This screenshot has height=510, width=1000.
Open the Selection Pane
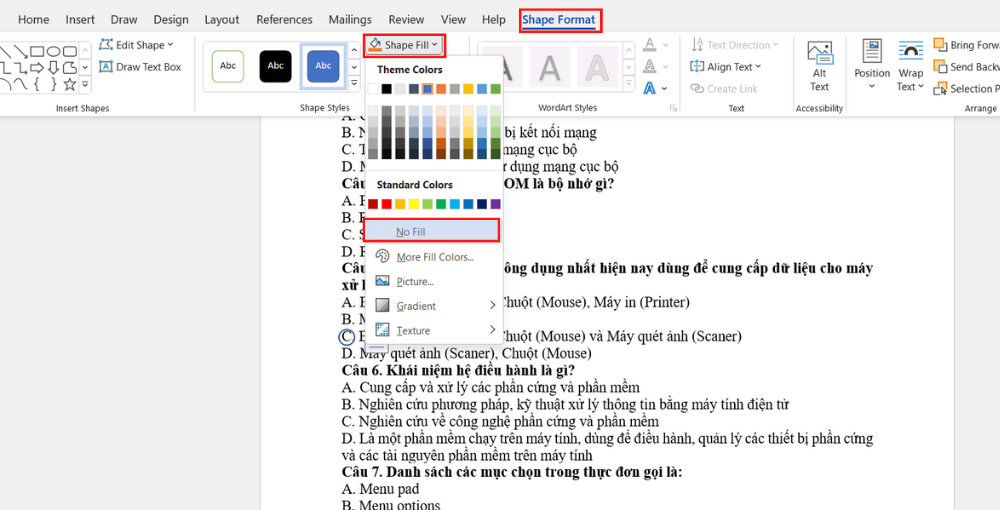pos(966,89)
